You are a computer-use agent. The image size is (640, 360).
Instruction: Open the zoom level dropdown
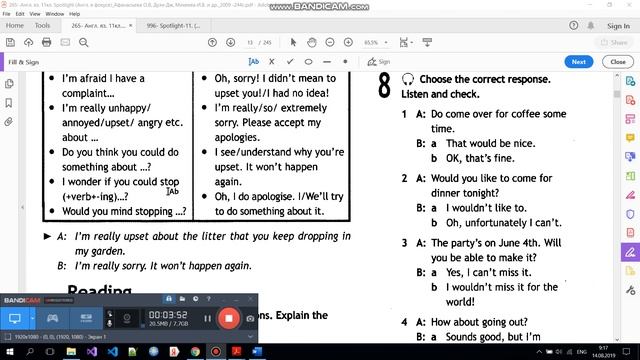click(386, 42)
